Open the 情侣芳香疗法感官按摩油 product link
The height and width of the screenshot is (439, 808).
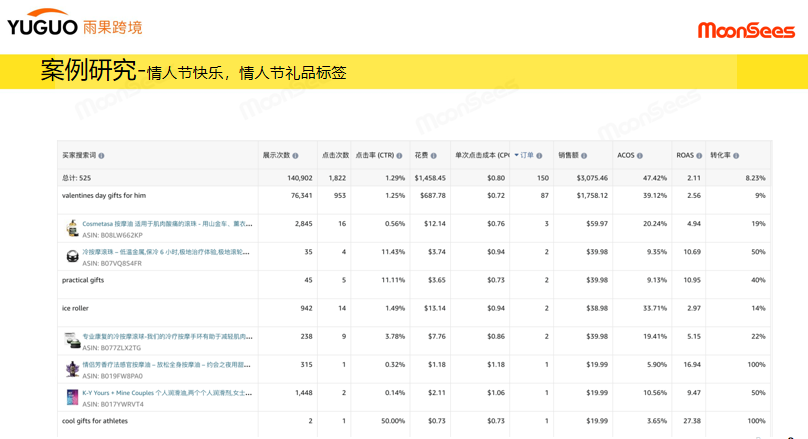pos(166,364)
